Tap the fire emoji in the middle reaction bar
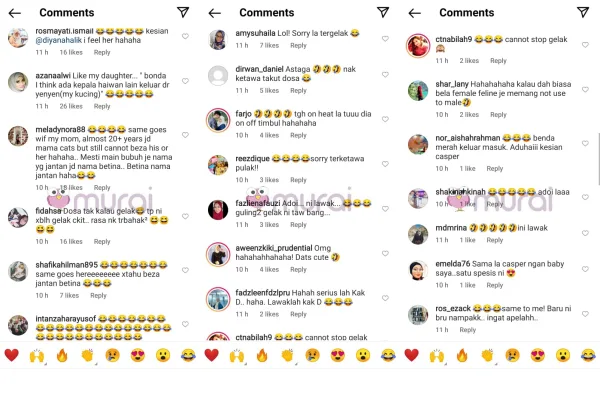Screen dimensions: 600x400 coord(262,355)
